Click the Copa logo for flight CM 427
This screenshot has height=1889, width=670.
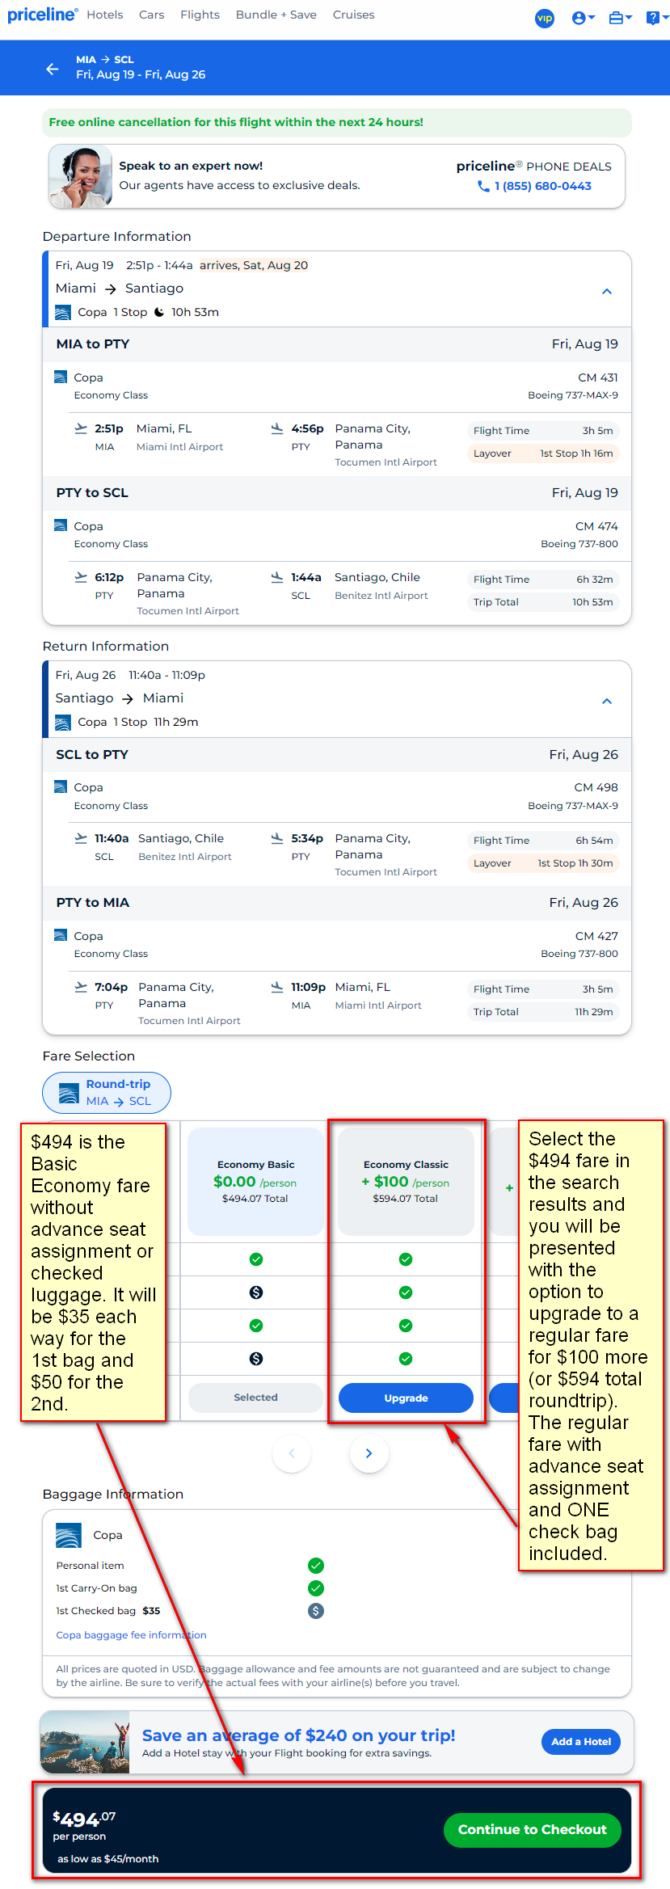coord(61,936)
